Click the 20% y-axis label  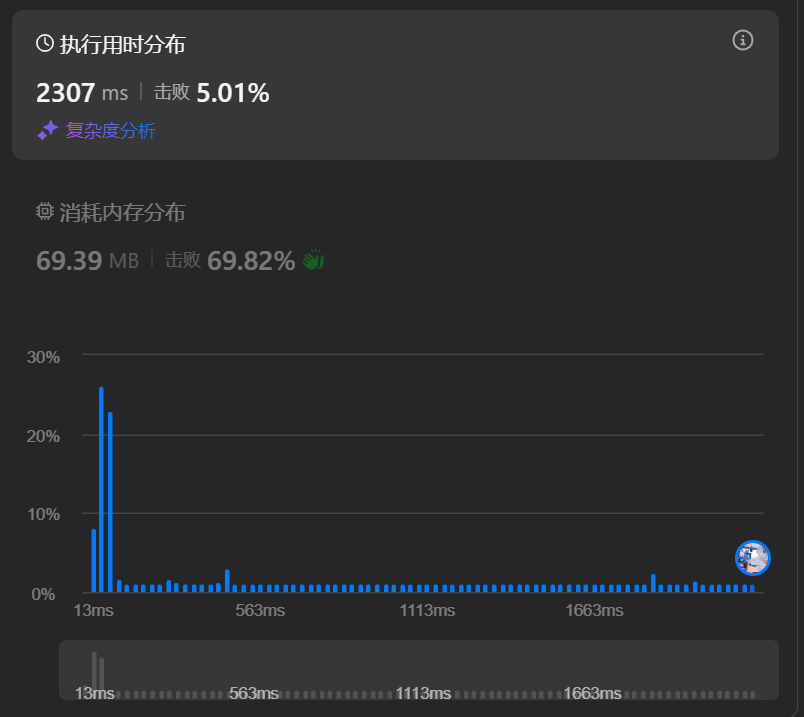[x=43, y=436]
